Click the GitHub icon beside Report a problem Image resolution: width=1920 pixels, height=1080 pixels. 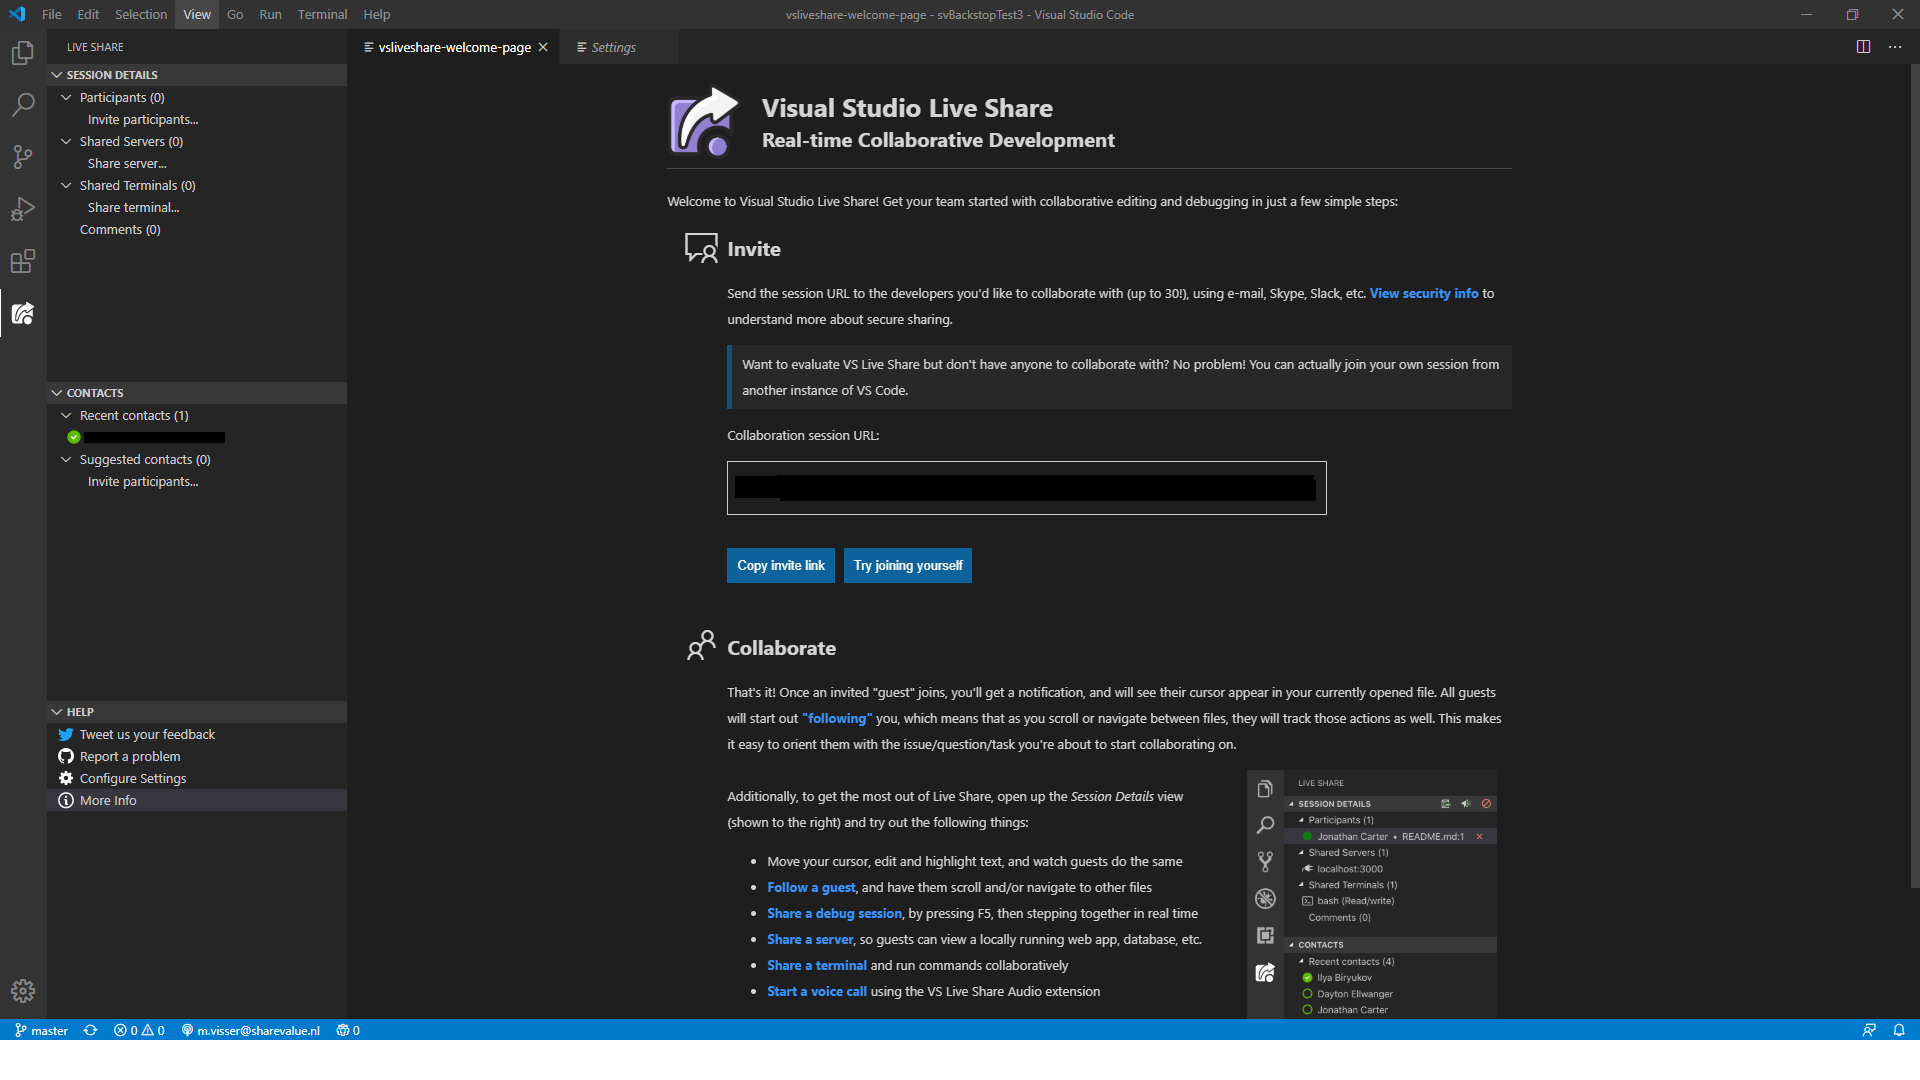tap(66, 756)
